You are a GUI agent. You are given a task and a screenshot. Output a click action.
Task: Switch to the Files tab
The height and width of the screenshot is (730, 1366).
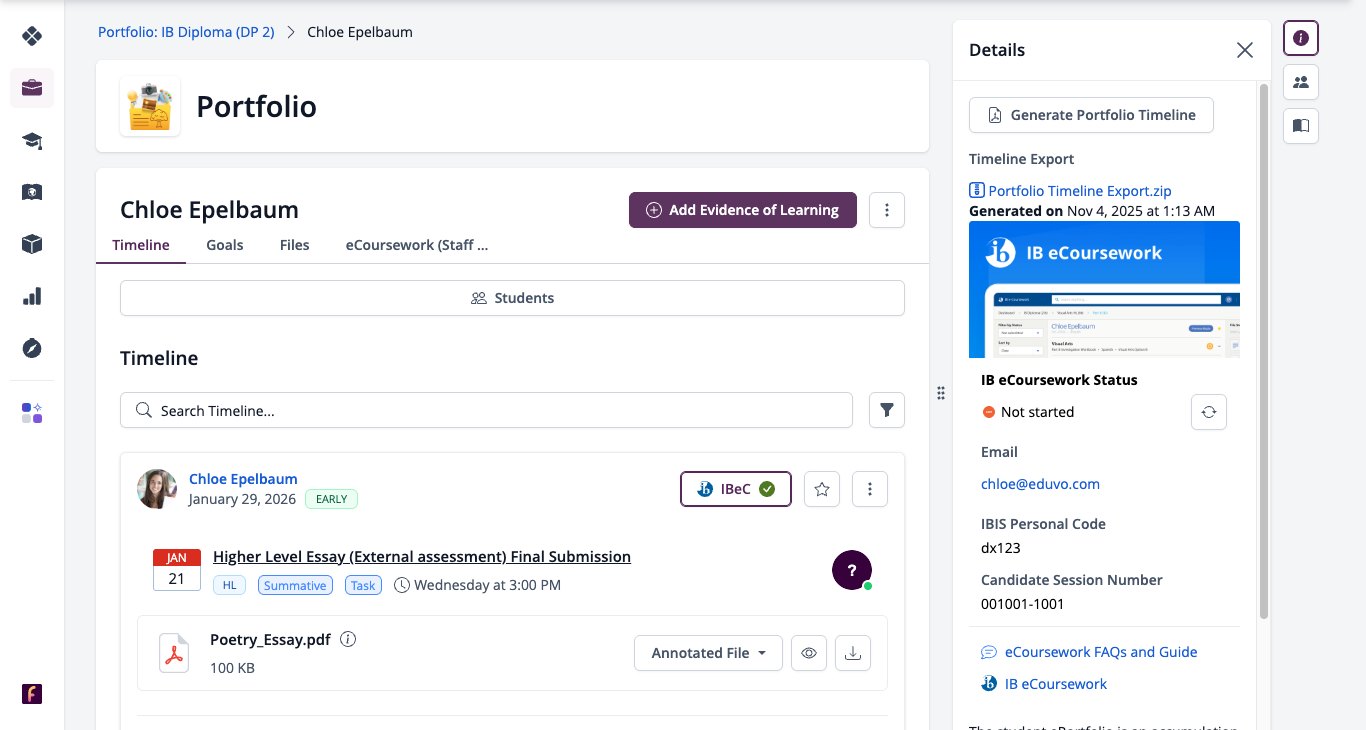click(x=294, y=244)
